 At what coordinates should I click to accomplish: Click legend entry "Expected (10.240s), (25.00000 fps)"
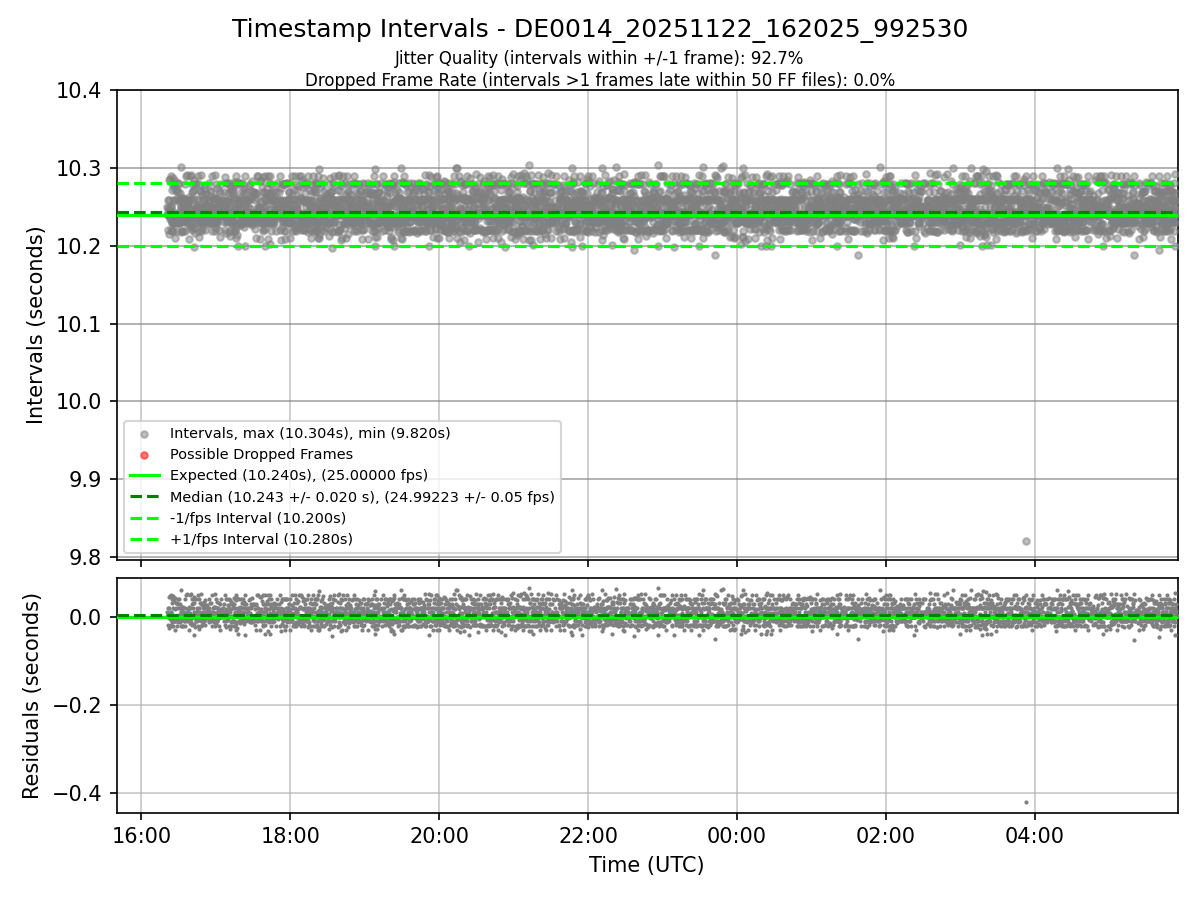[299, 475]
